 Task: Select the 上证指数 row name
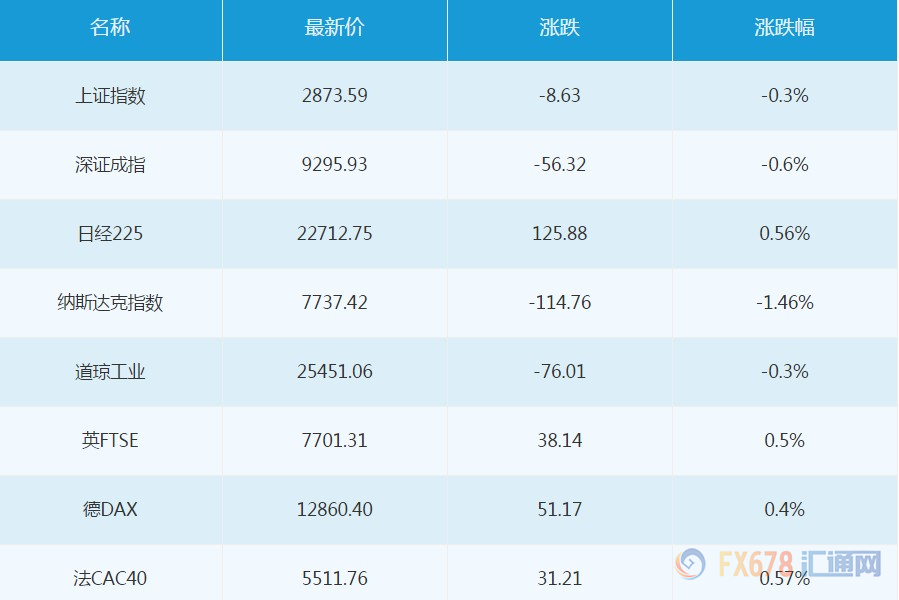110,96
